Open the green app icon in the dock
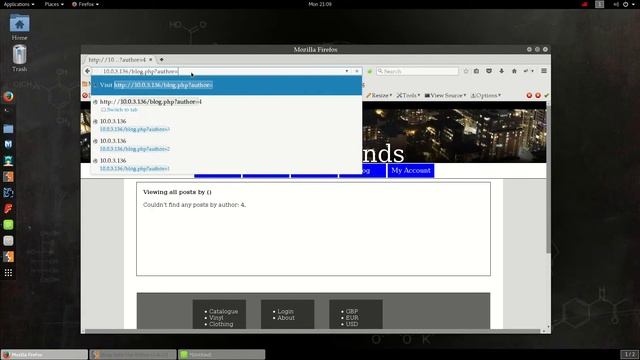 8,224
